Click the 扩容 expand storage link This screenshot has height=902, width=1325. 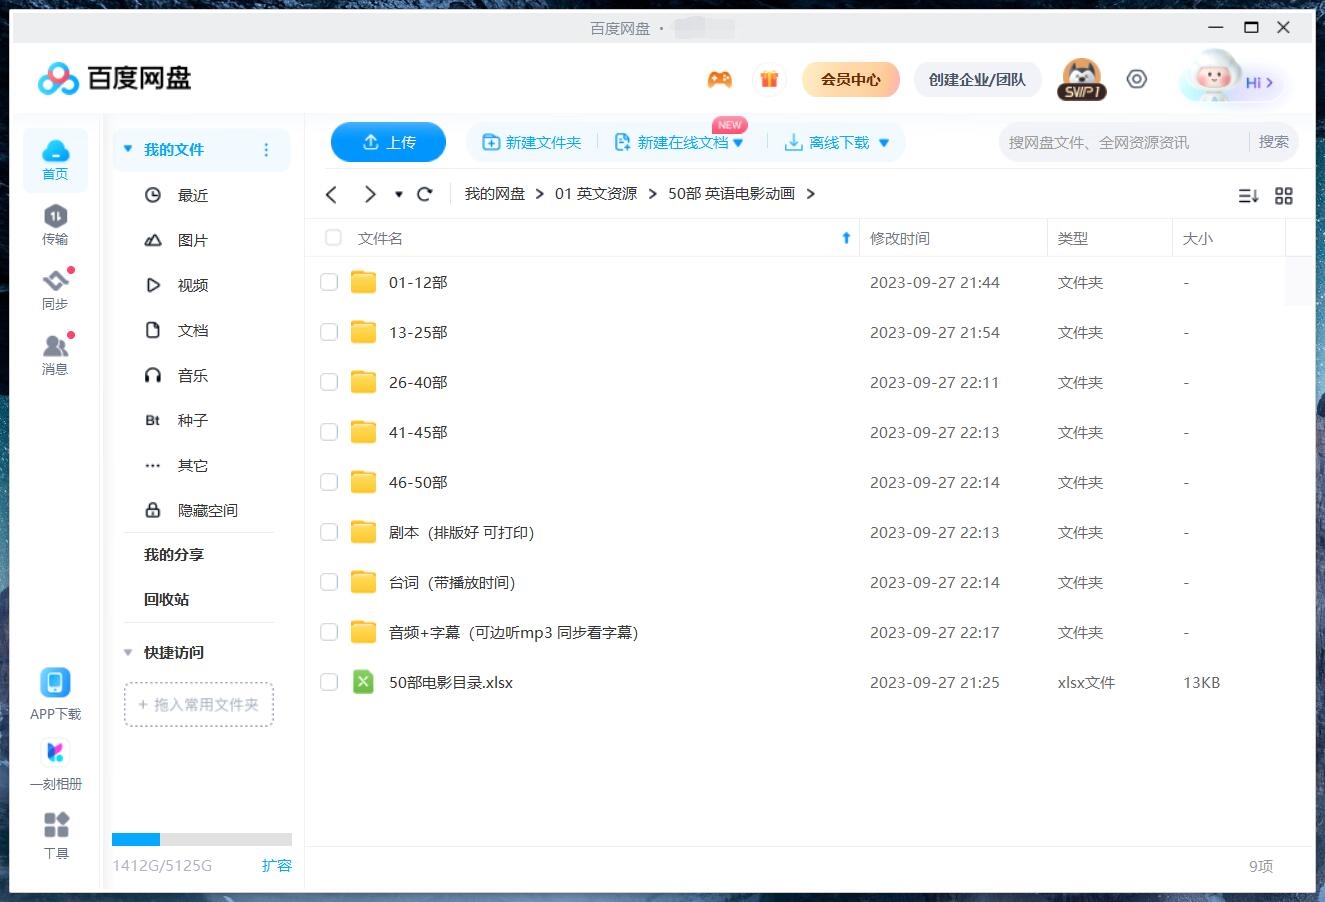coord(277,866)
